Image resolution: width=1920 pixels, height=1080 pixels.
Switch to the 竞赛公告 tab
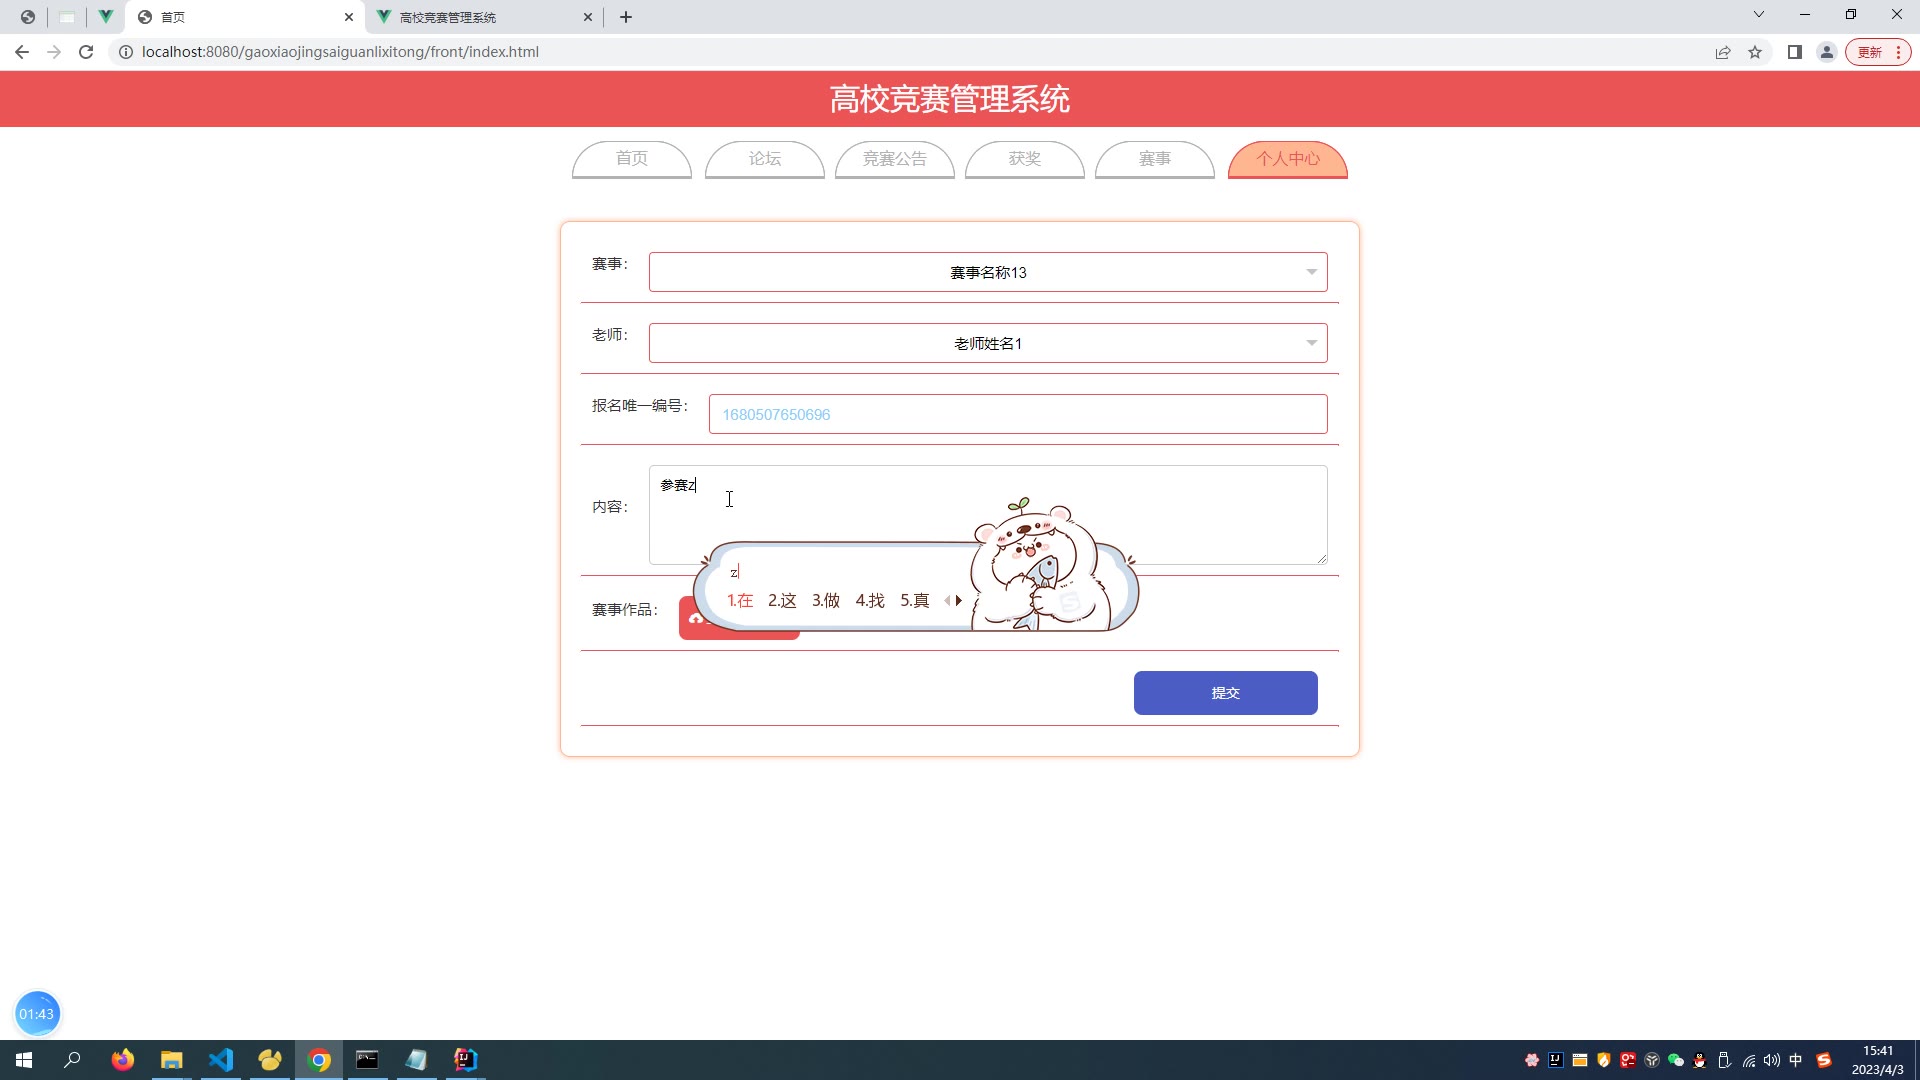coord(895,159)
